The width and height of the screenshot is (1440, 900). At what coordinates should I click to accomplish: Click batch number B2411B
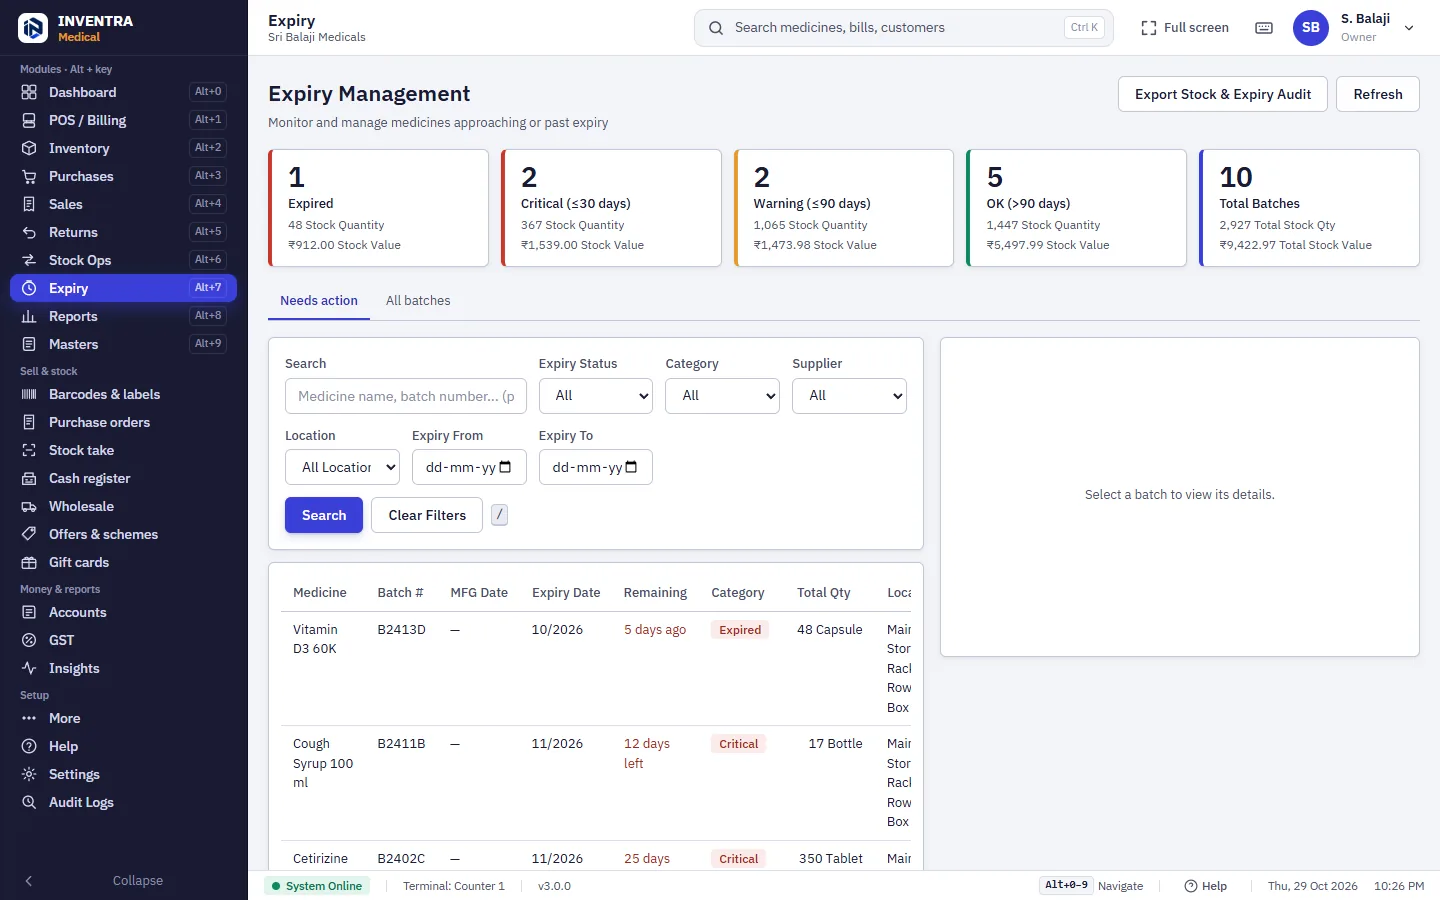[x=401, y=744]
